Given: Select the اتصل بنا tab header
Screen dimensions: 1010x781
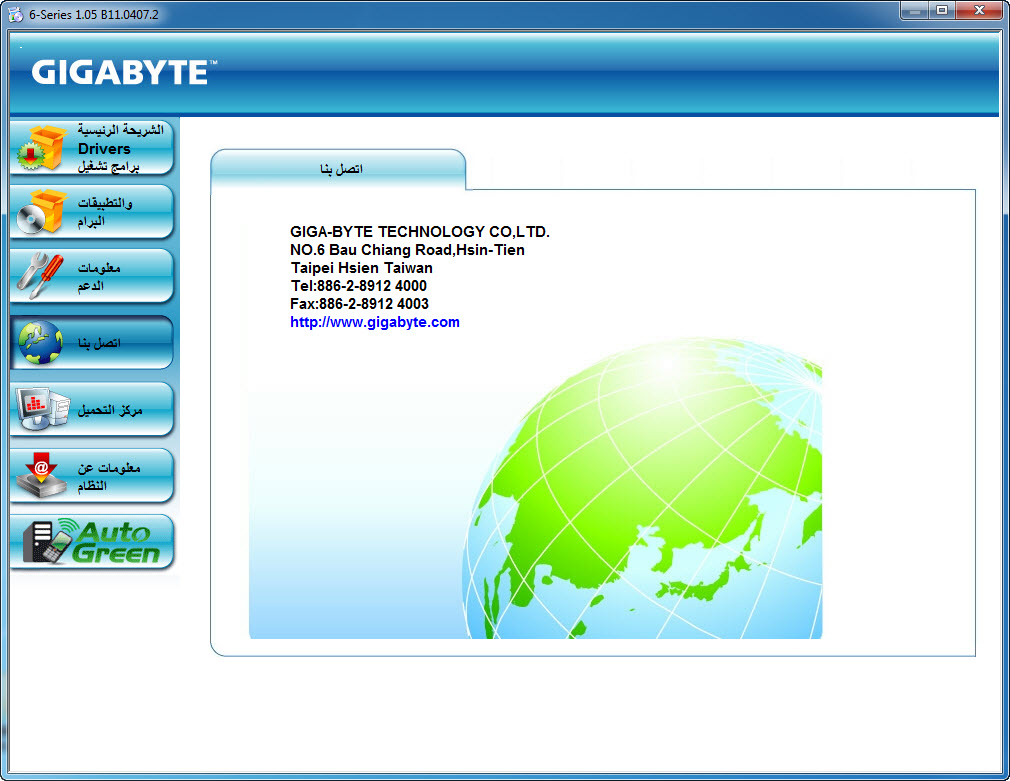Looking at the screenshot, I should click(338, 169).
